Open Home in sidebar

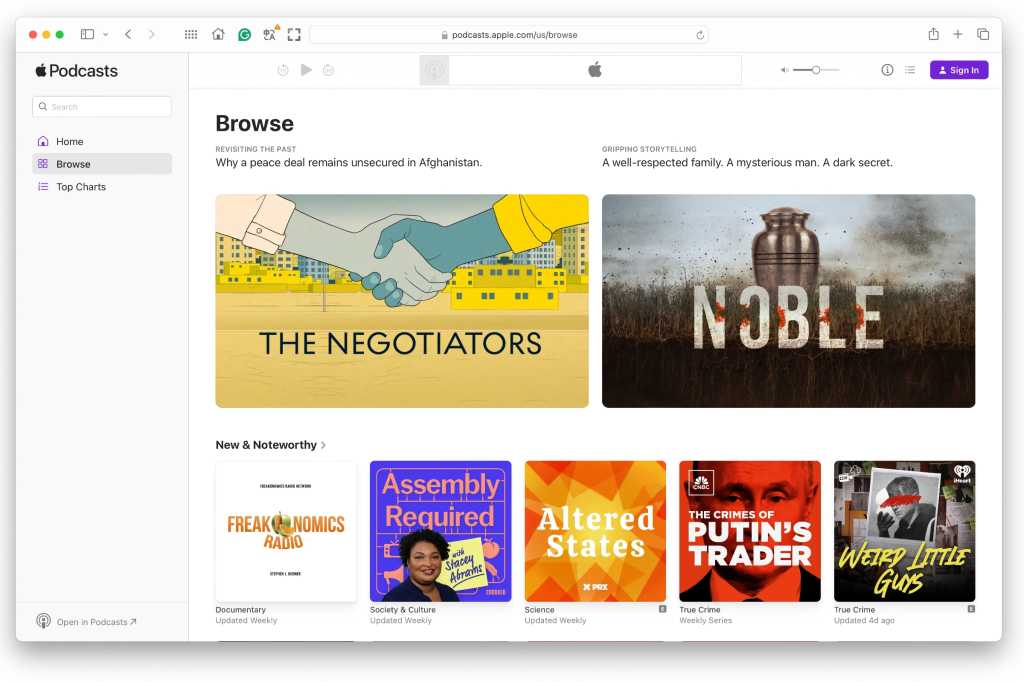102,141
